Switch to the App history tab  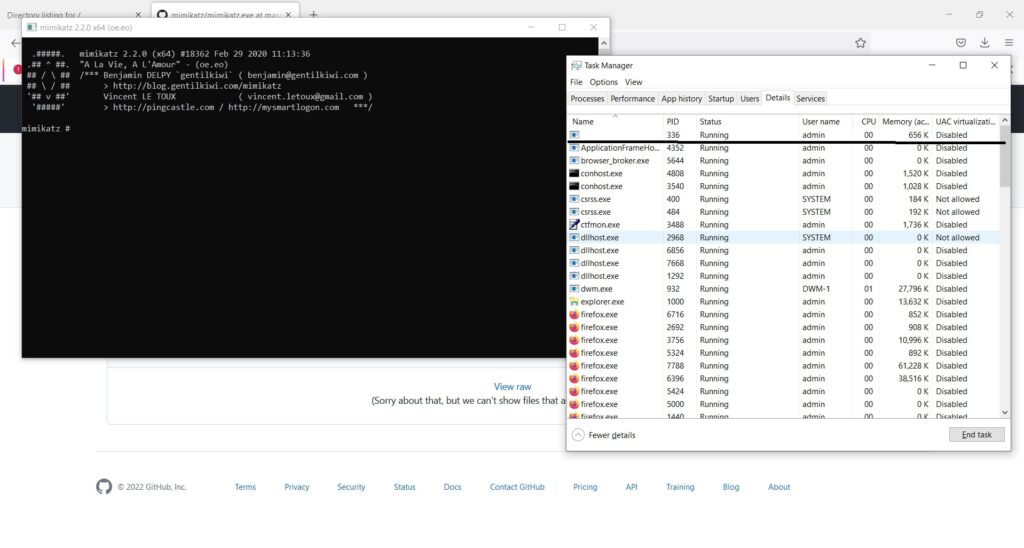pyautogui.click(x=681, y=99)
